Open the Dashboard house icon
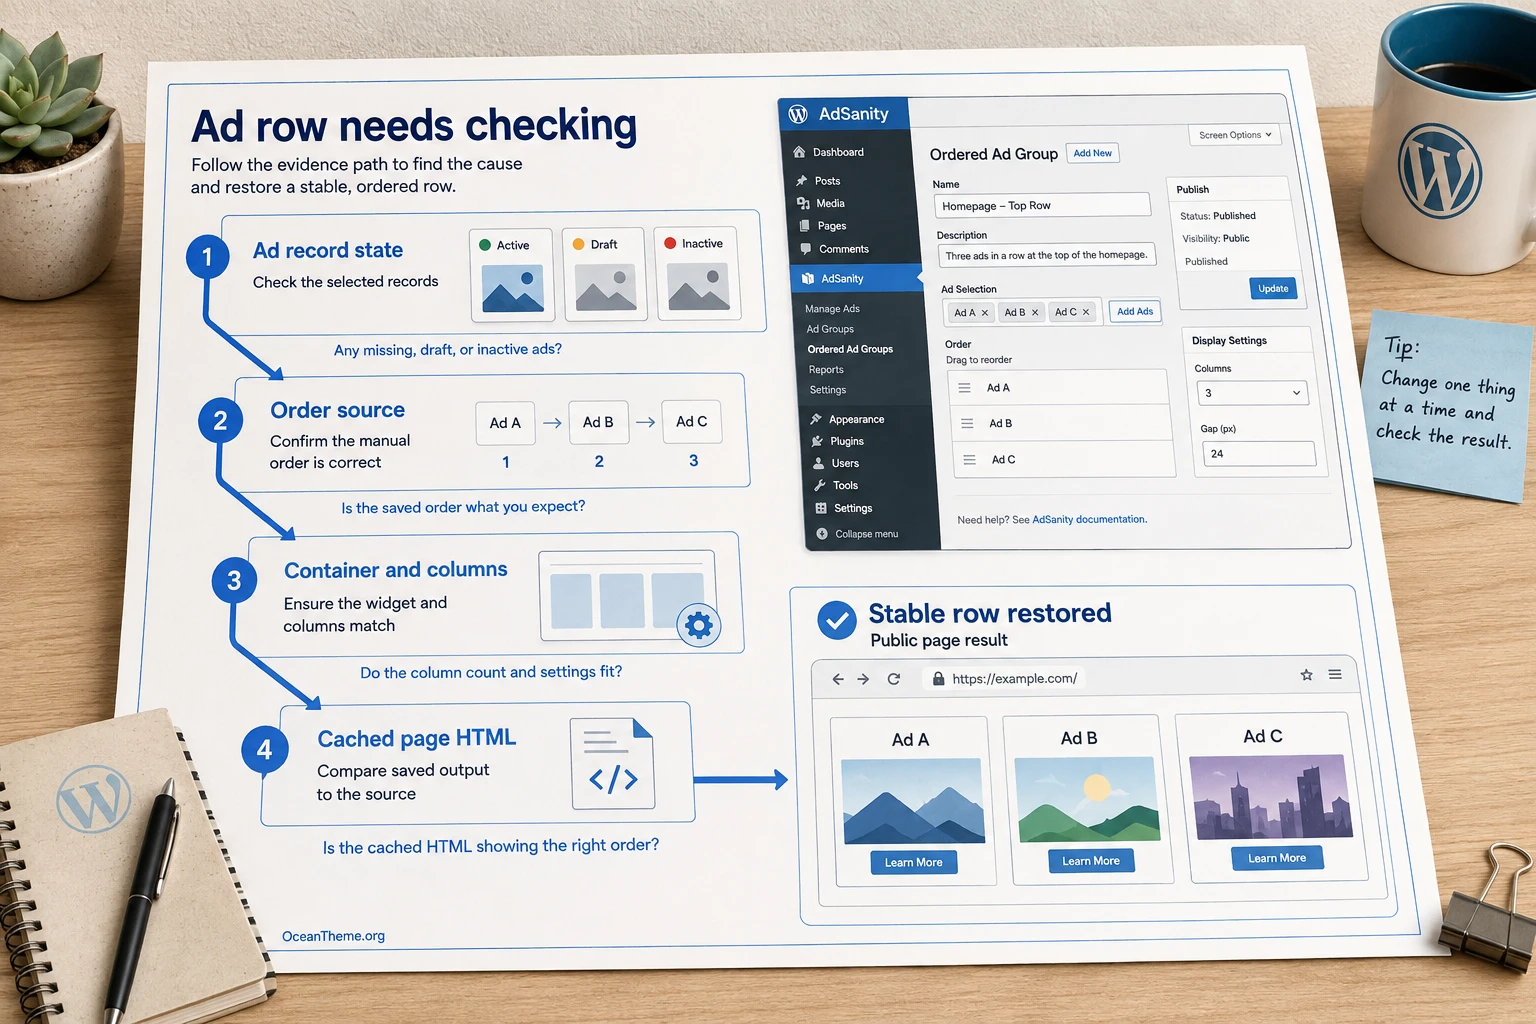 point(799,152)
